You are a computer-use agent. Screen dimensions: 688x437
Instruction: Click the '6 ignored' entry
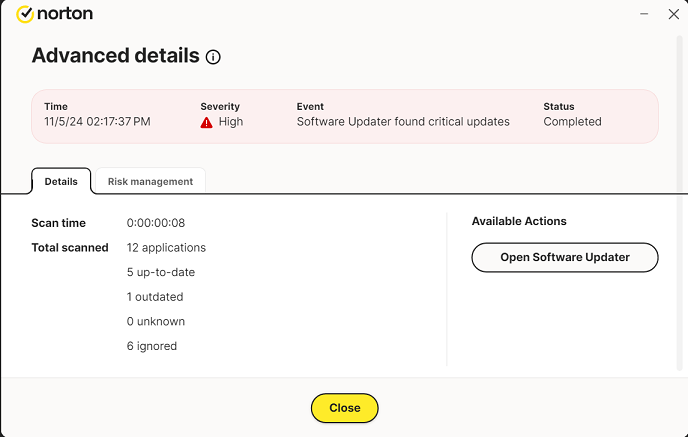pyautogui.click(x=152, y=346)
